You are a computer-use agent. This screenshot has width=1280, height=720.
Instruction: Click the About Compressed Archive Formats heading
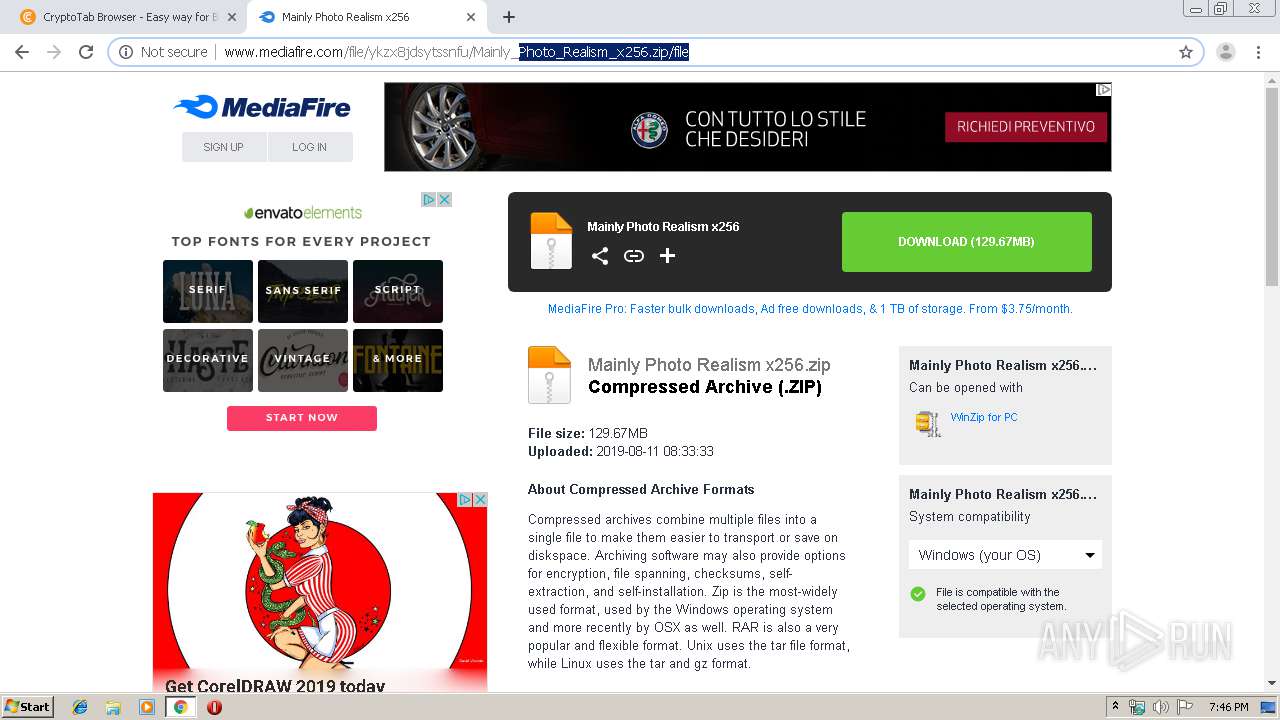click(x=641, y=489)
